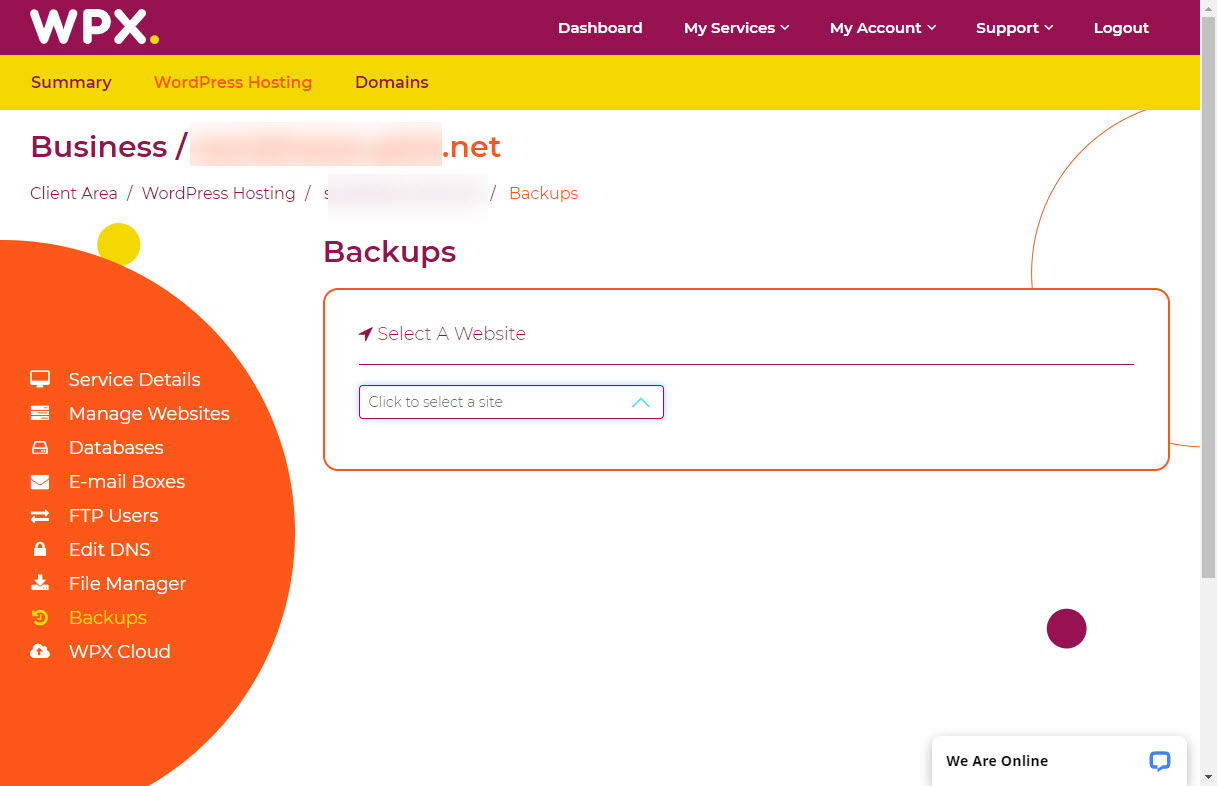Image resolution: width=1217 pixels, height=786 pixels.
Task: Open Client Area breadcrumb link
Action: pos(74,193)
